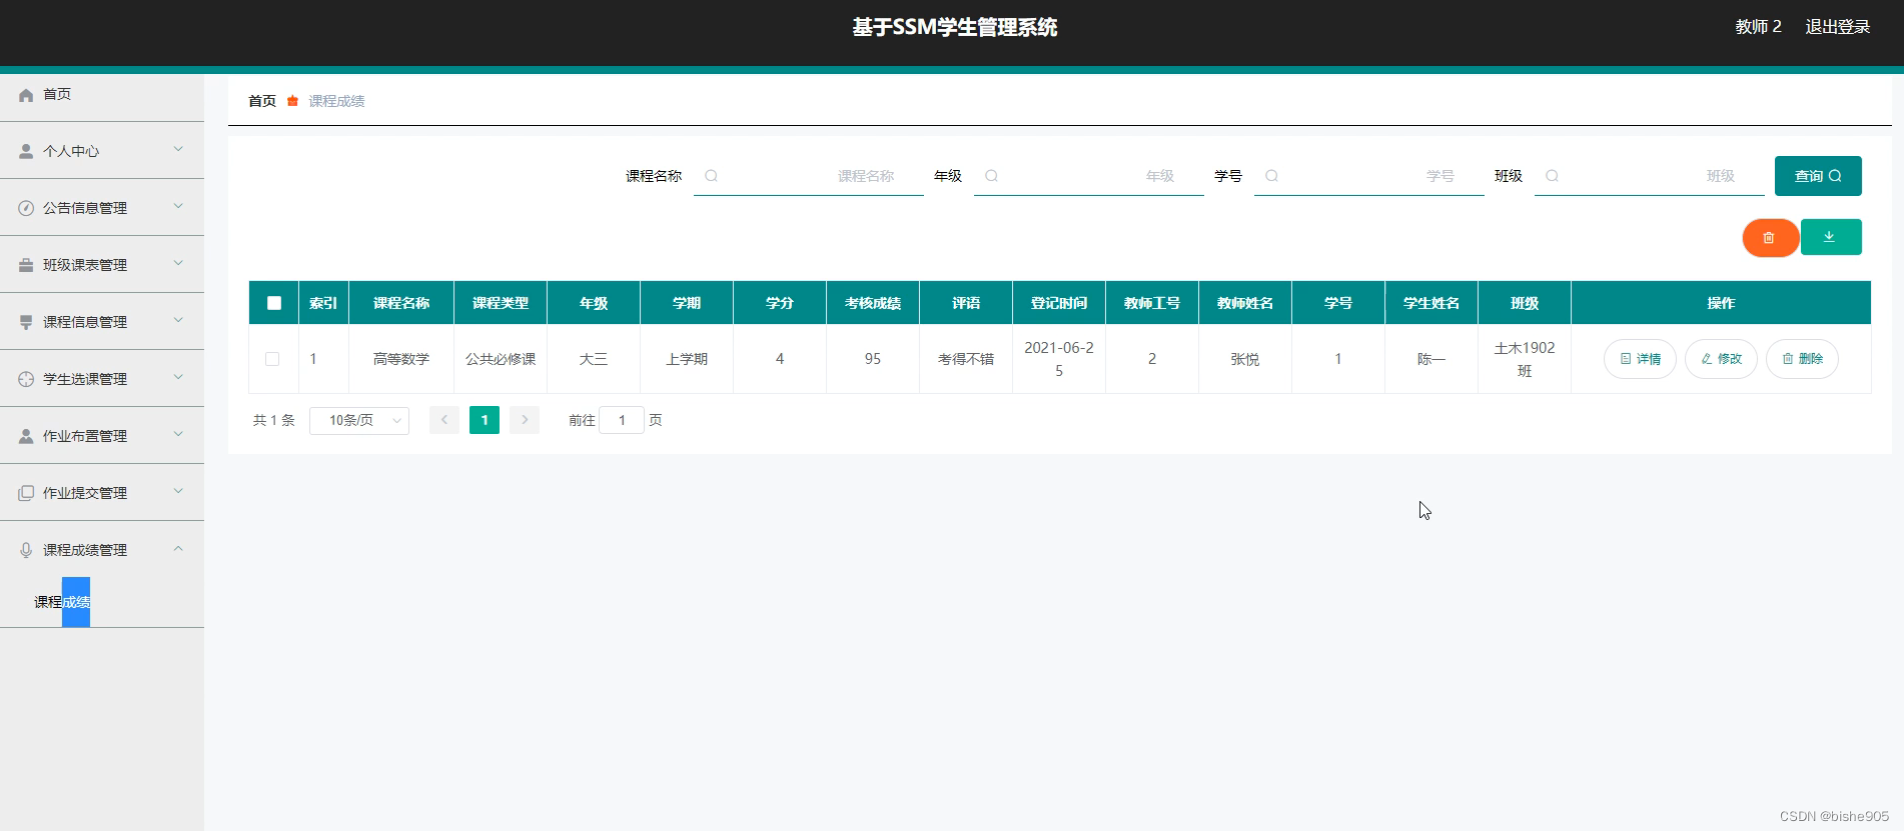This screenshot has width=1904, height=831.
Task: Click the search icon in 班级 field
Action: click(x=1551, y=176)
